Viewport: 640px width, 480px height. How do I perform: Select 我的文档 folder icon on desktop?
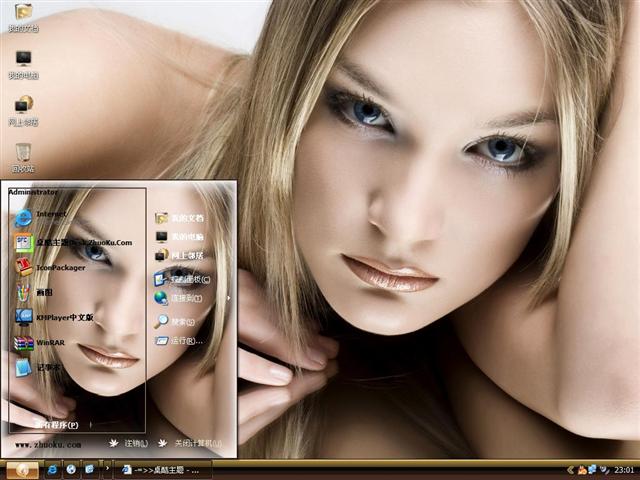coord(23,17)
